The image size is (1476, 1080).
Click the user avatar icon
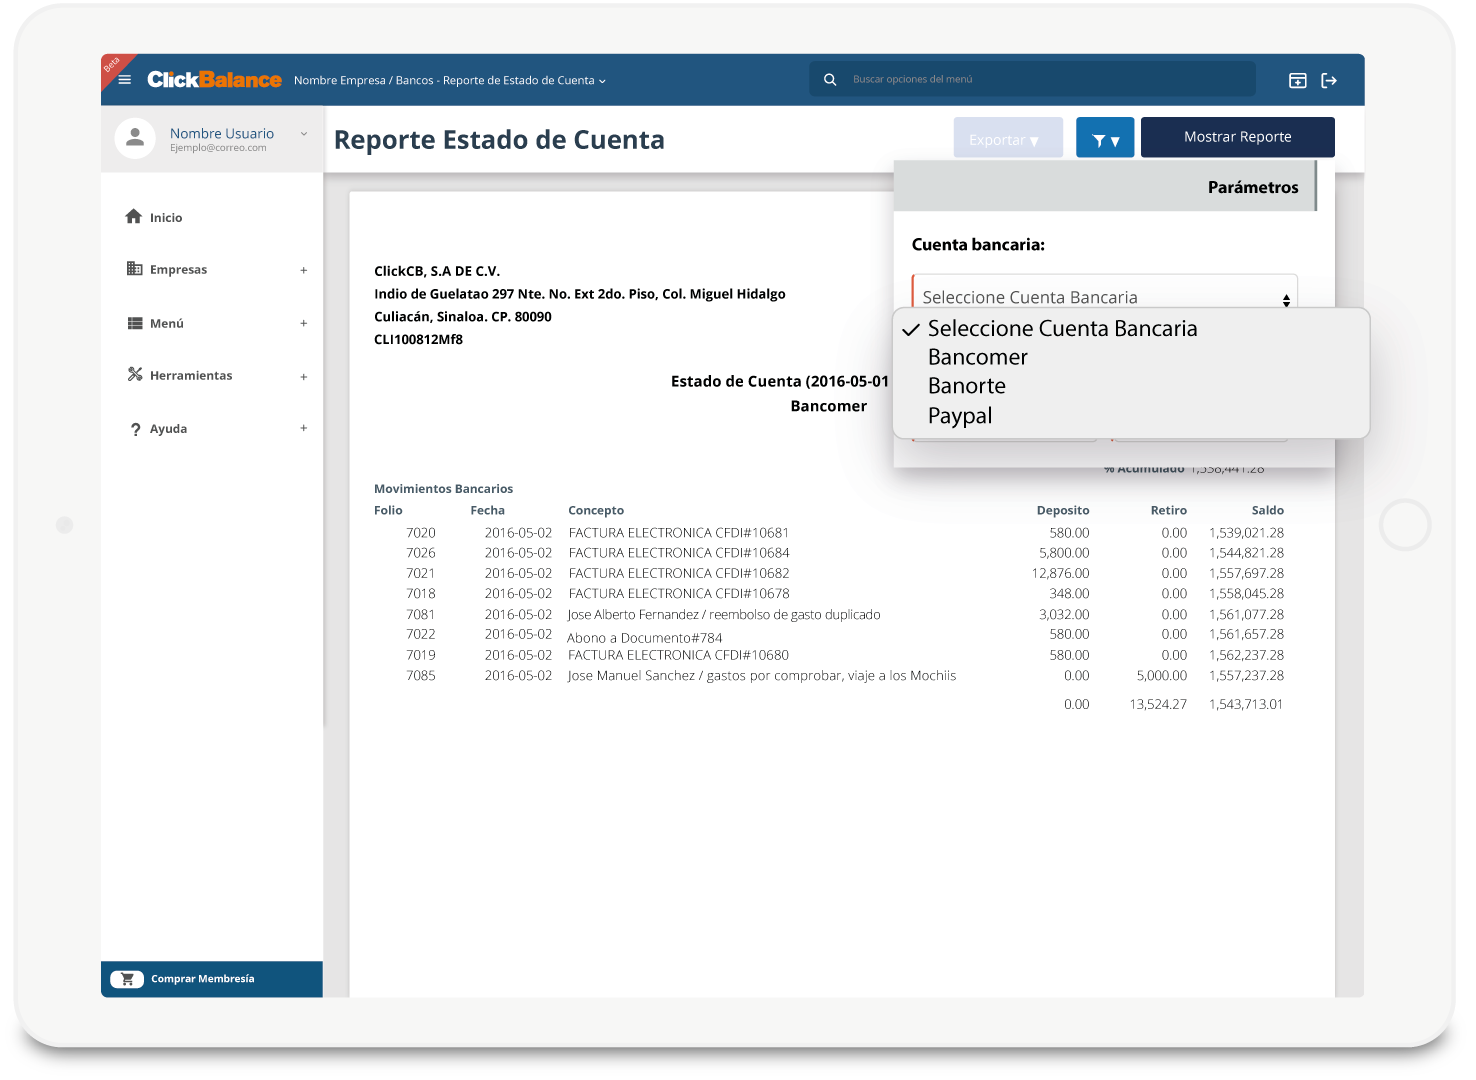point(135,139)
